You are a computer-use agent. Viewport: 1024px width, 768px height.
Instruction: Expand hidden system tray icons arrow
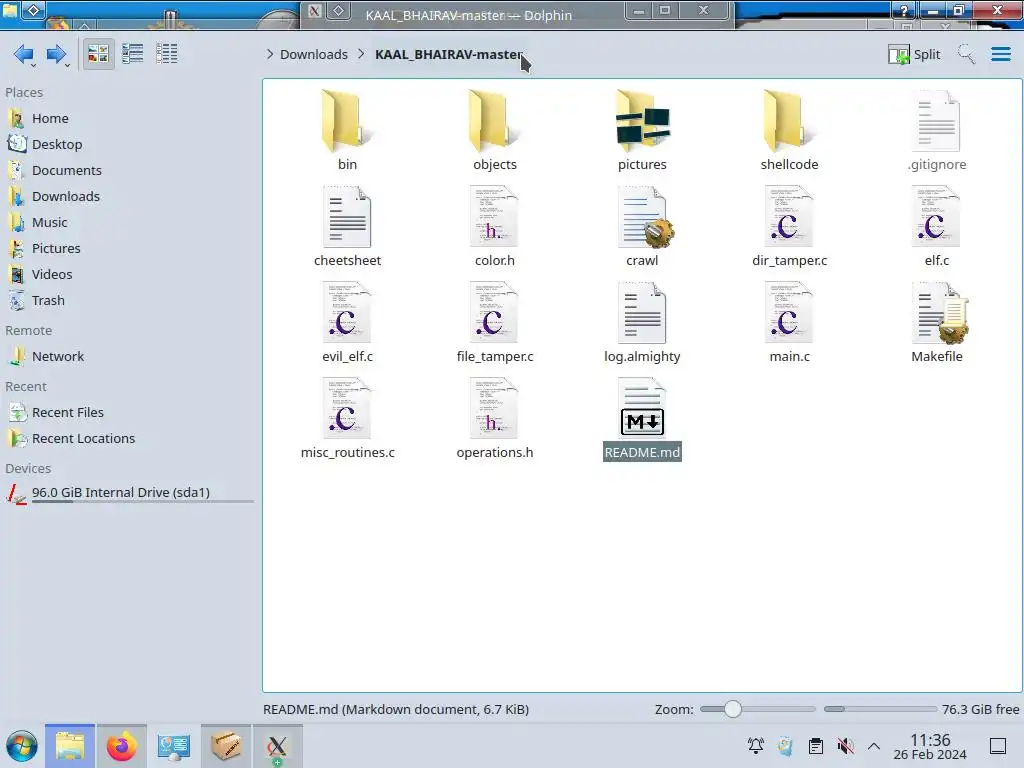coord(874,745)
